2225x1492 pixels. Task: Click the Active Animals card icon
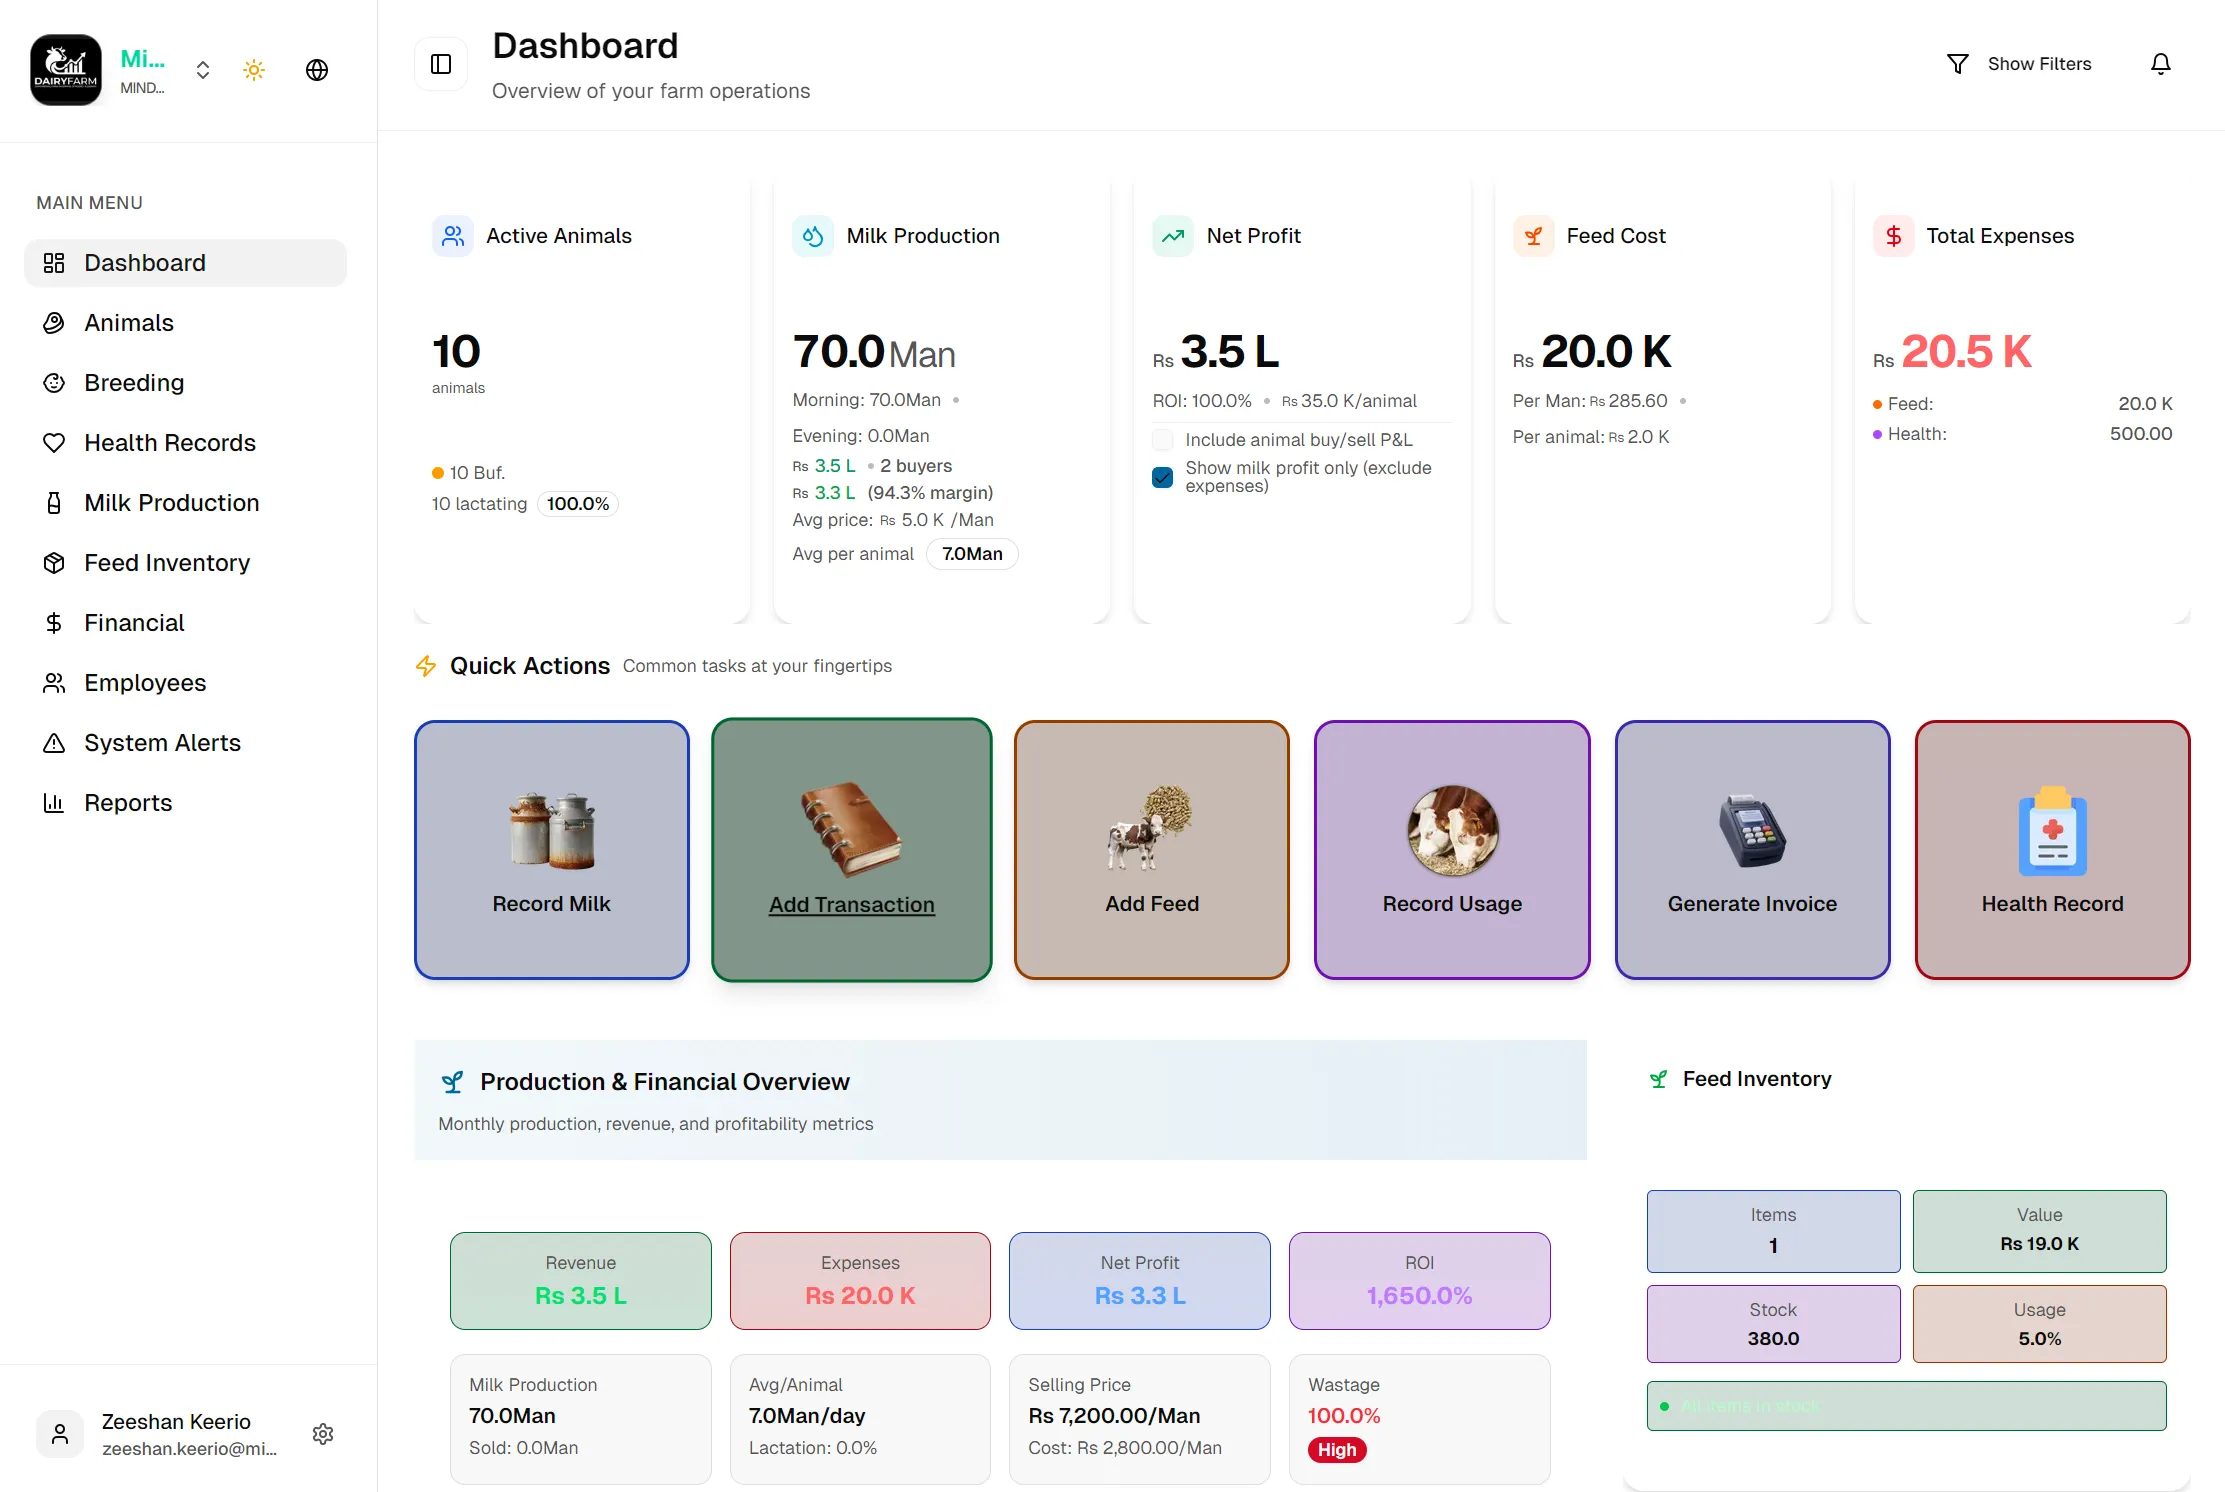pyautogui.click(x=453, y=236)
